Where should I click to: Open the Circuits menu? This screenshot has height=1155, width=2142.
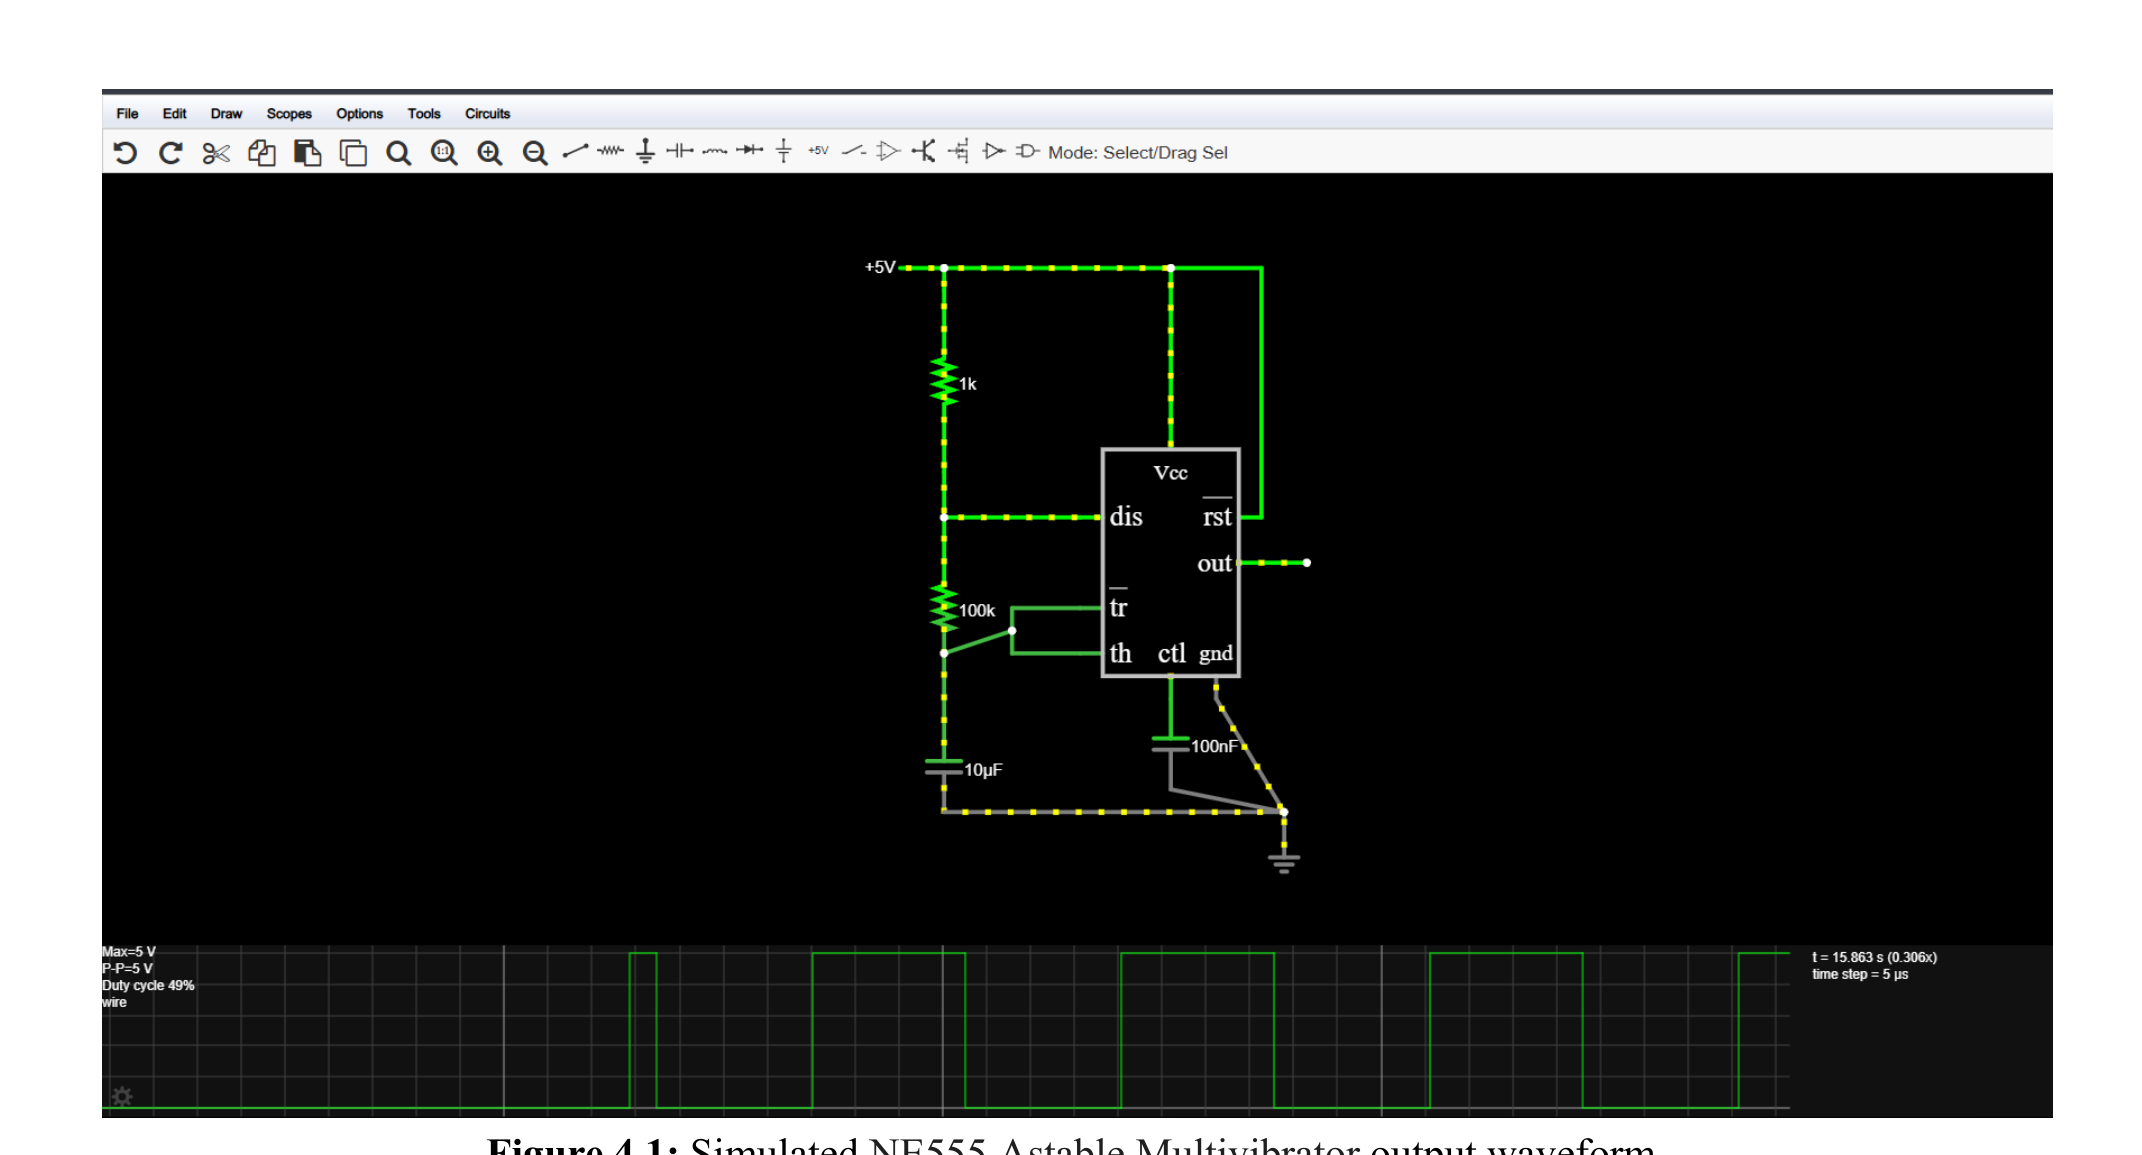[487, 114]
